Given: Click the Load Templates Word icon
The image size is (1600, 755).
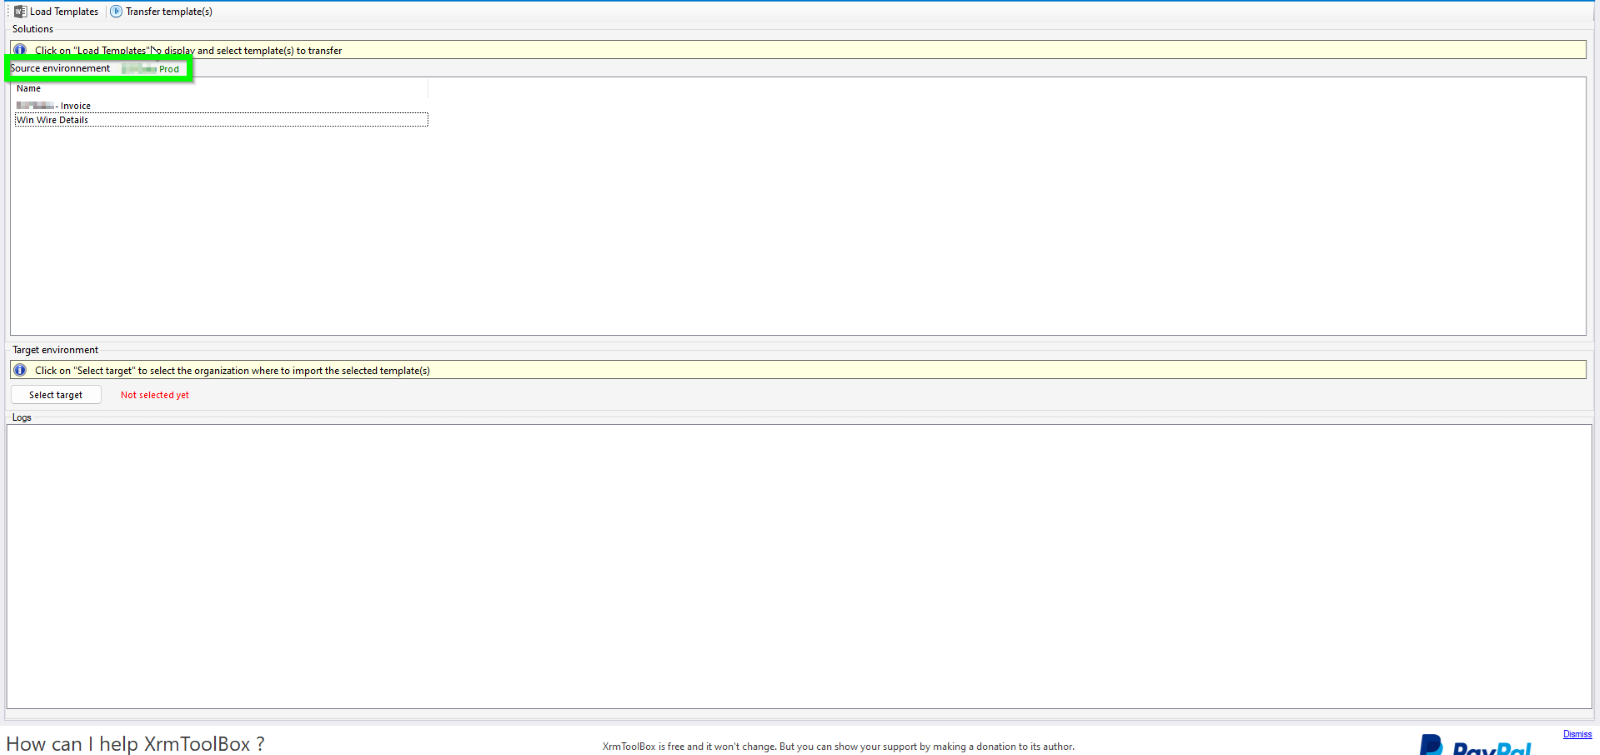Looking at the screenshot, I should point(20,12).
